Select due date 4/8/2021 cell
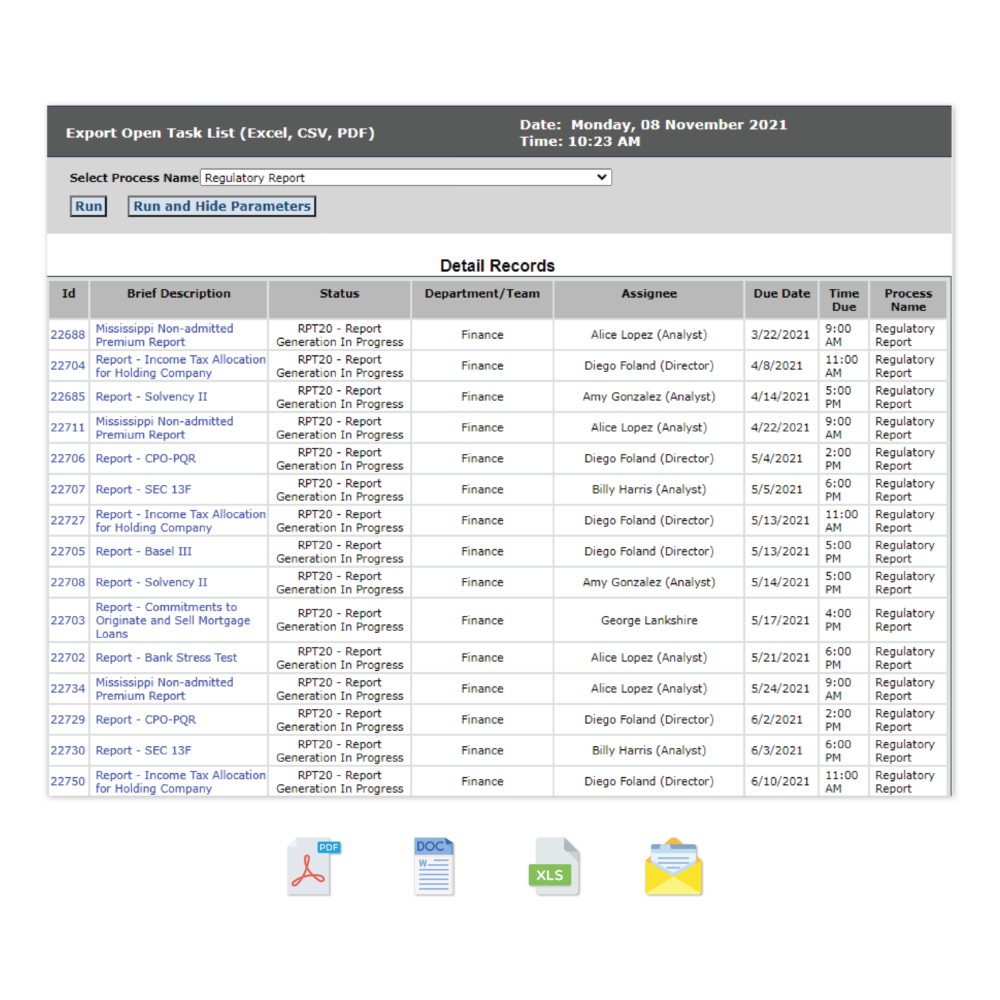This screenshot has width=1000, height=1000. point(780,365)
